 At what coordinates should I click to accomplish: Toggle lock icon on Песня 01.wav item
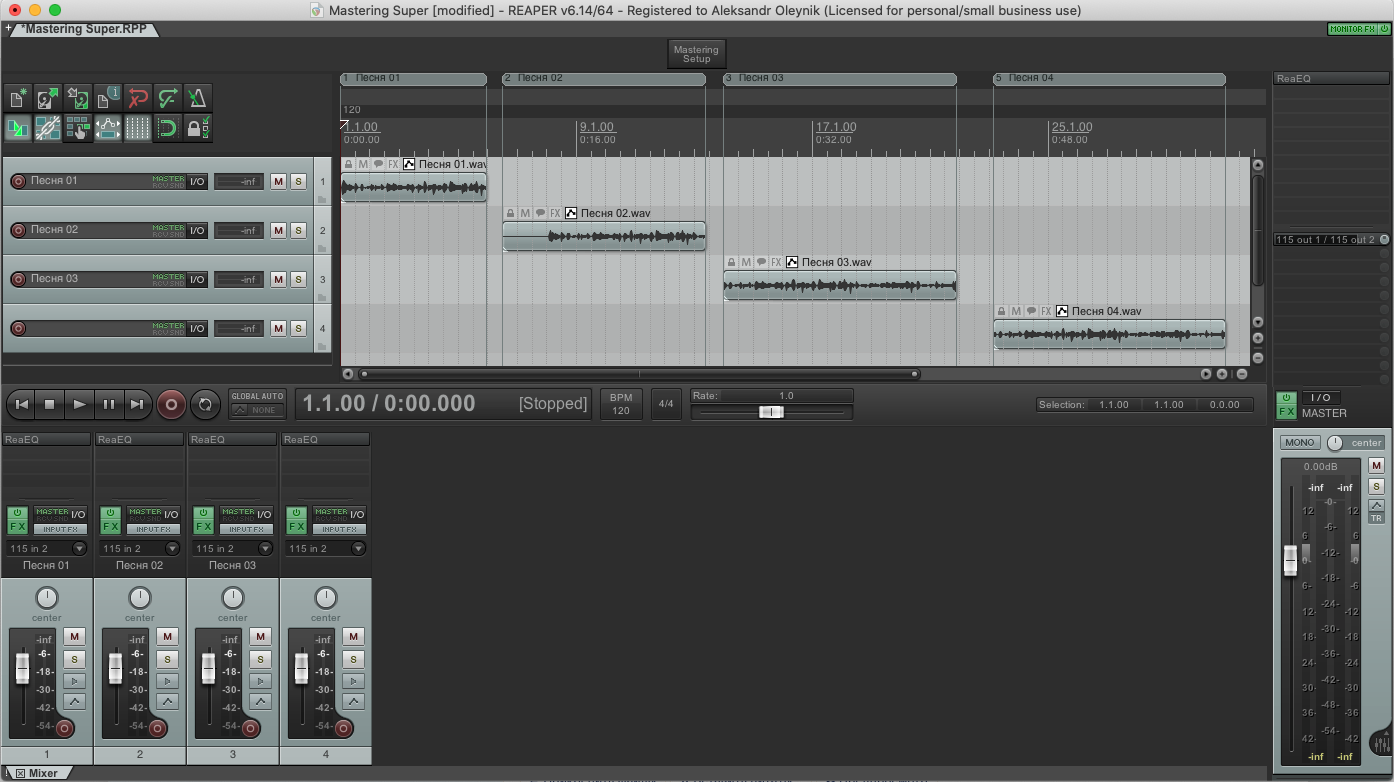(348, 164)
